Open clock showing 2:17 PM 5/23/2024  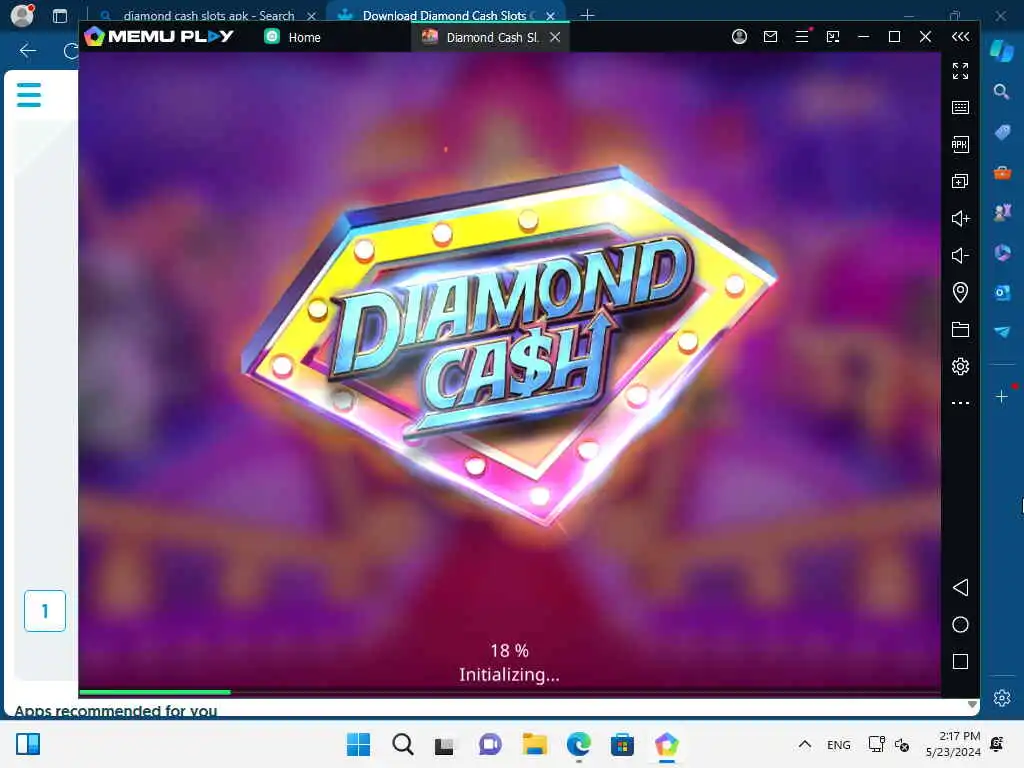[953, 744]
